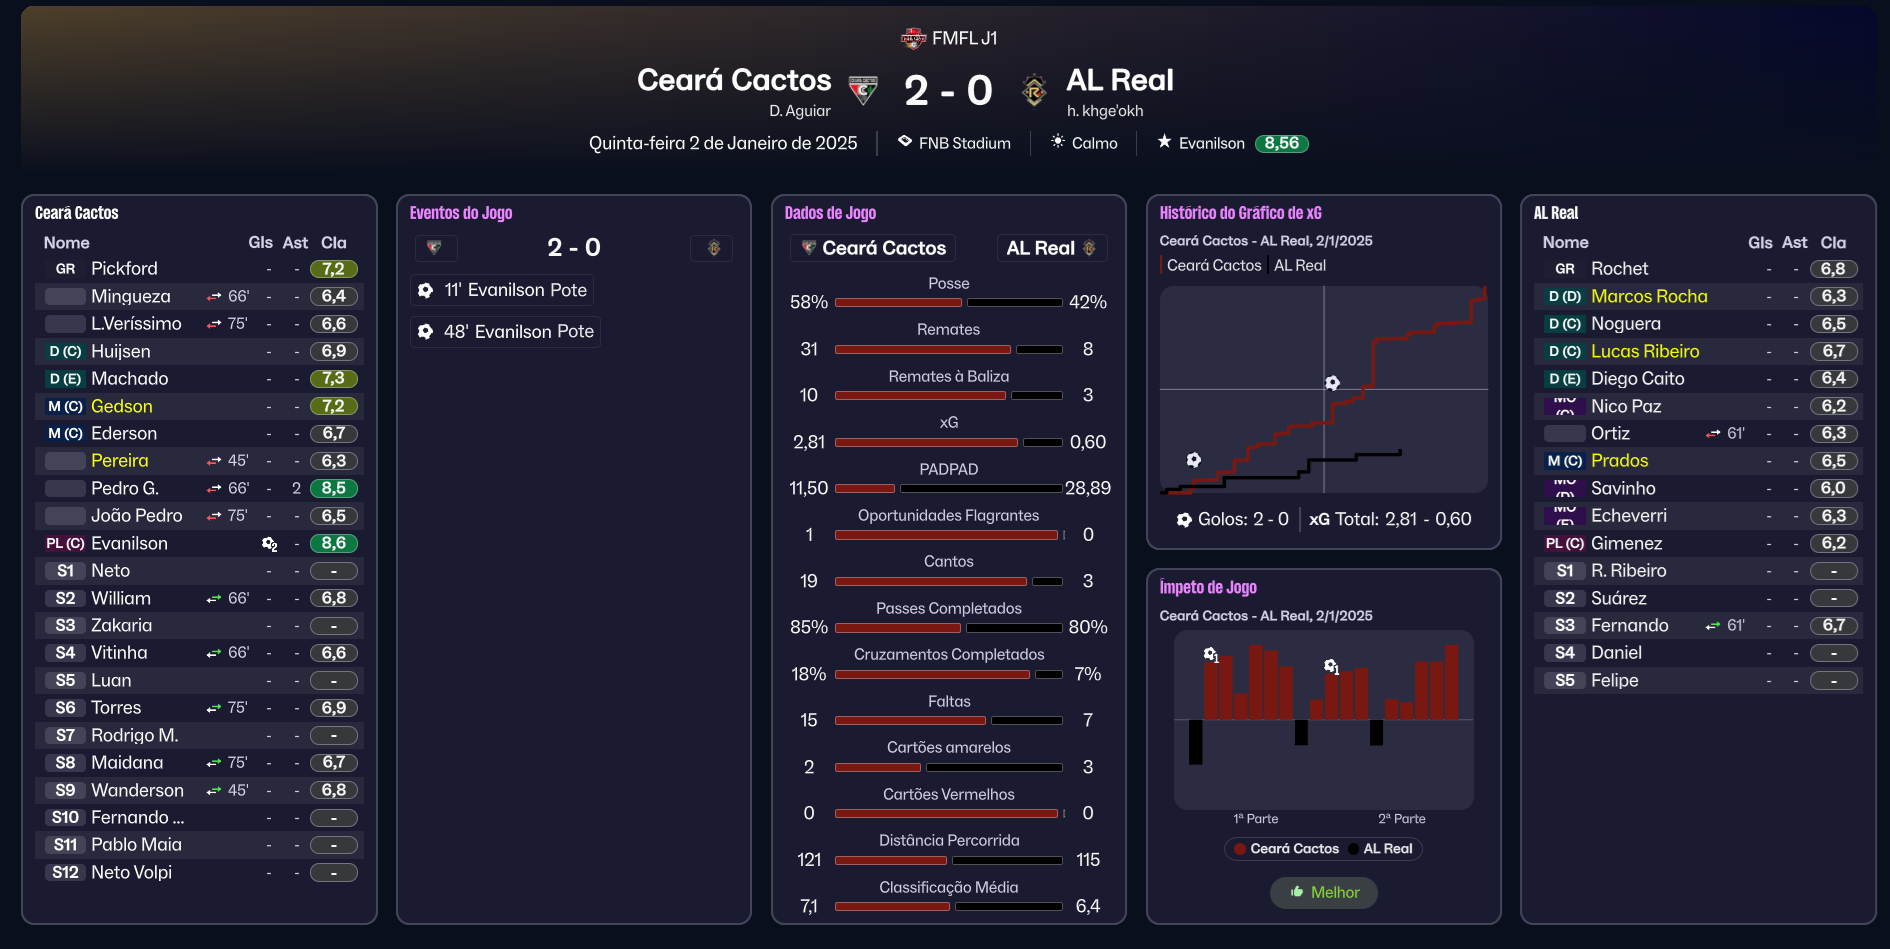Click the AL Real crest beside the score
This screenshot has width=1890, height=949.
[1034, 90]
